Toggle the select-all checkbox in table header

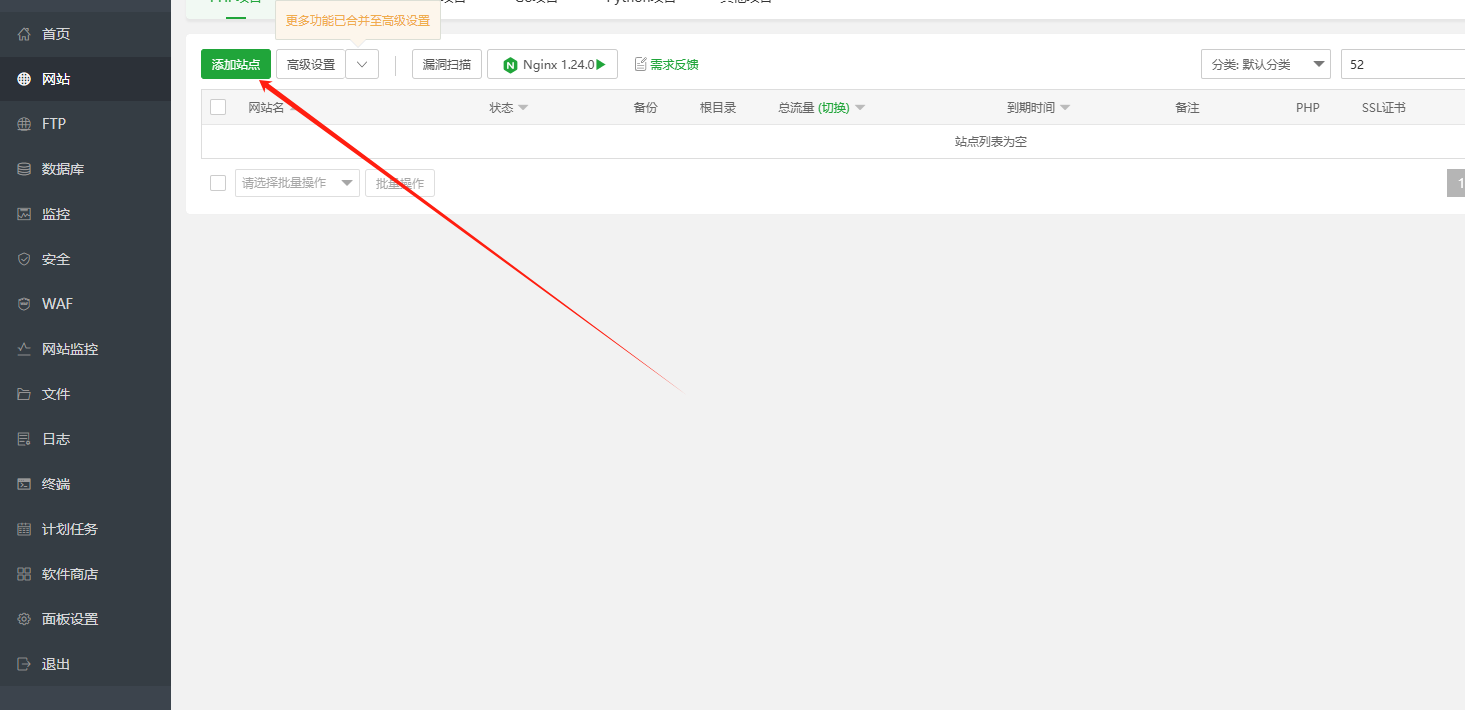click(218, 107)
